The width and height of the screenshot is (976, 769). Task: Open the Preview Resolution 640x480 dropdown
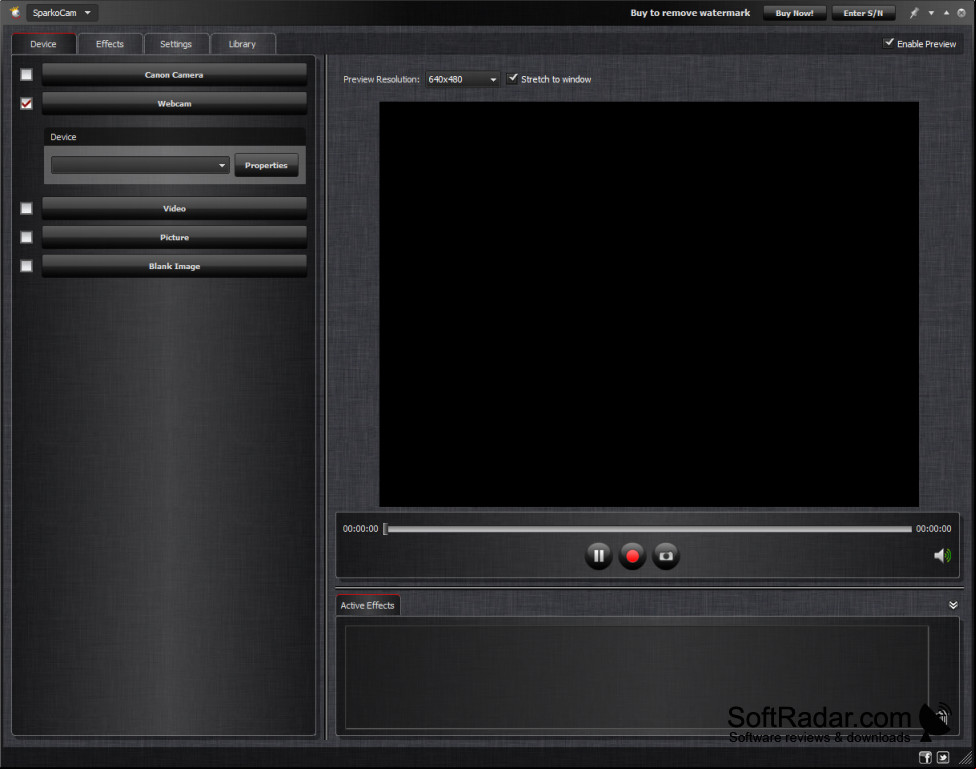462,79
